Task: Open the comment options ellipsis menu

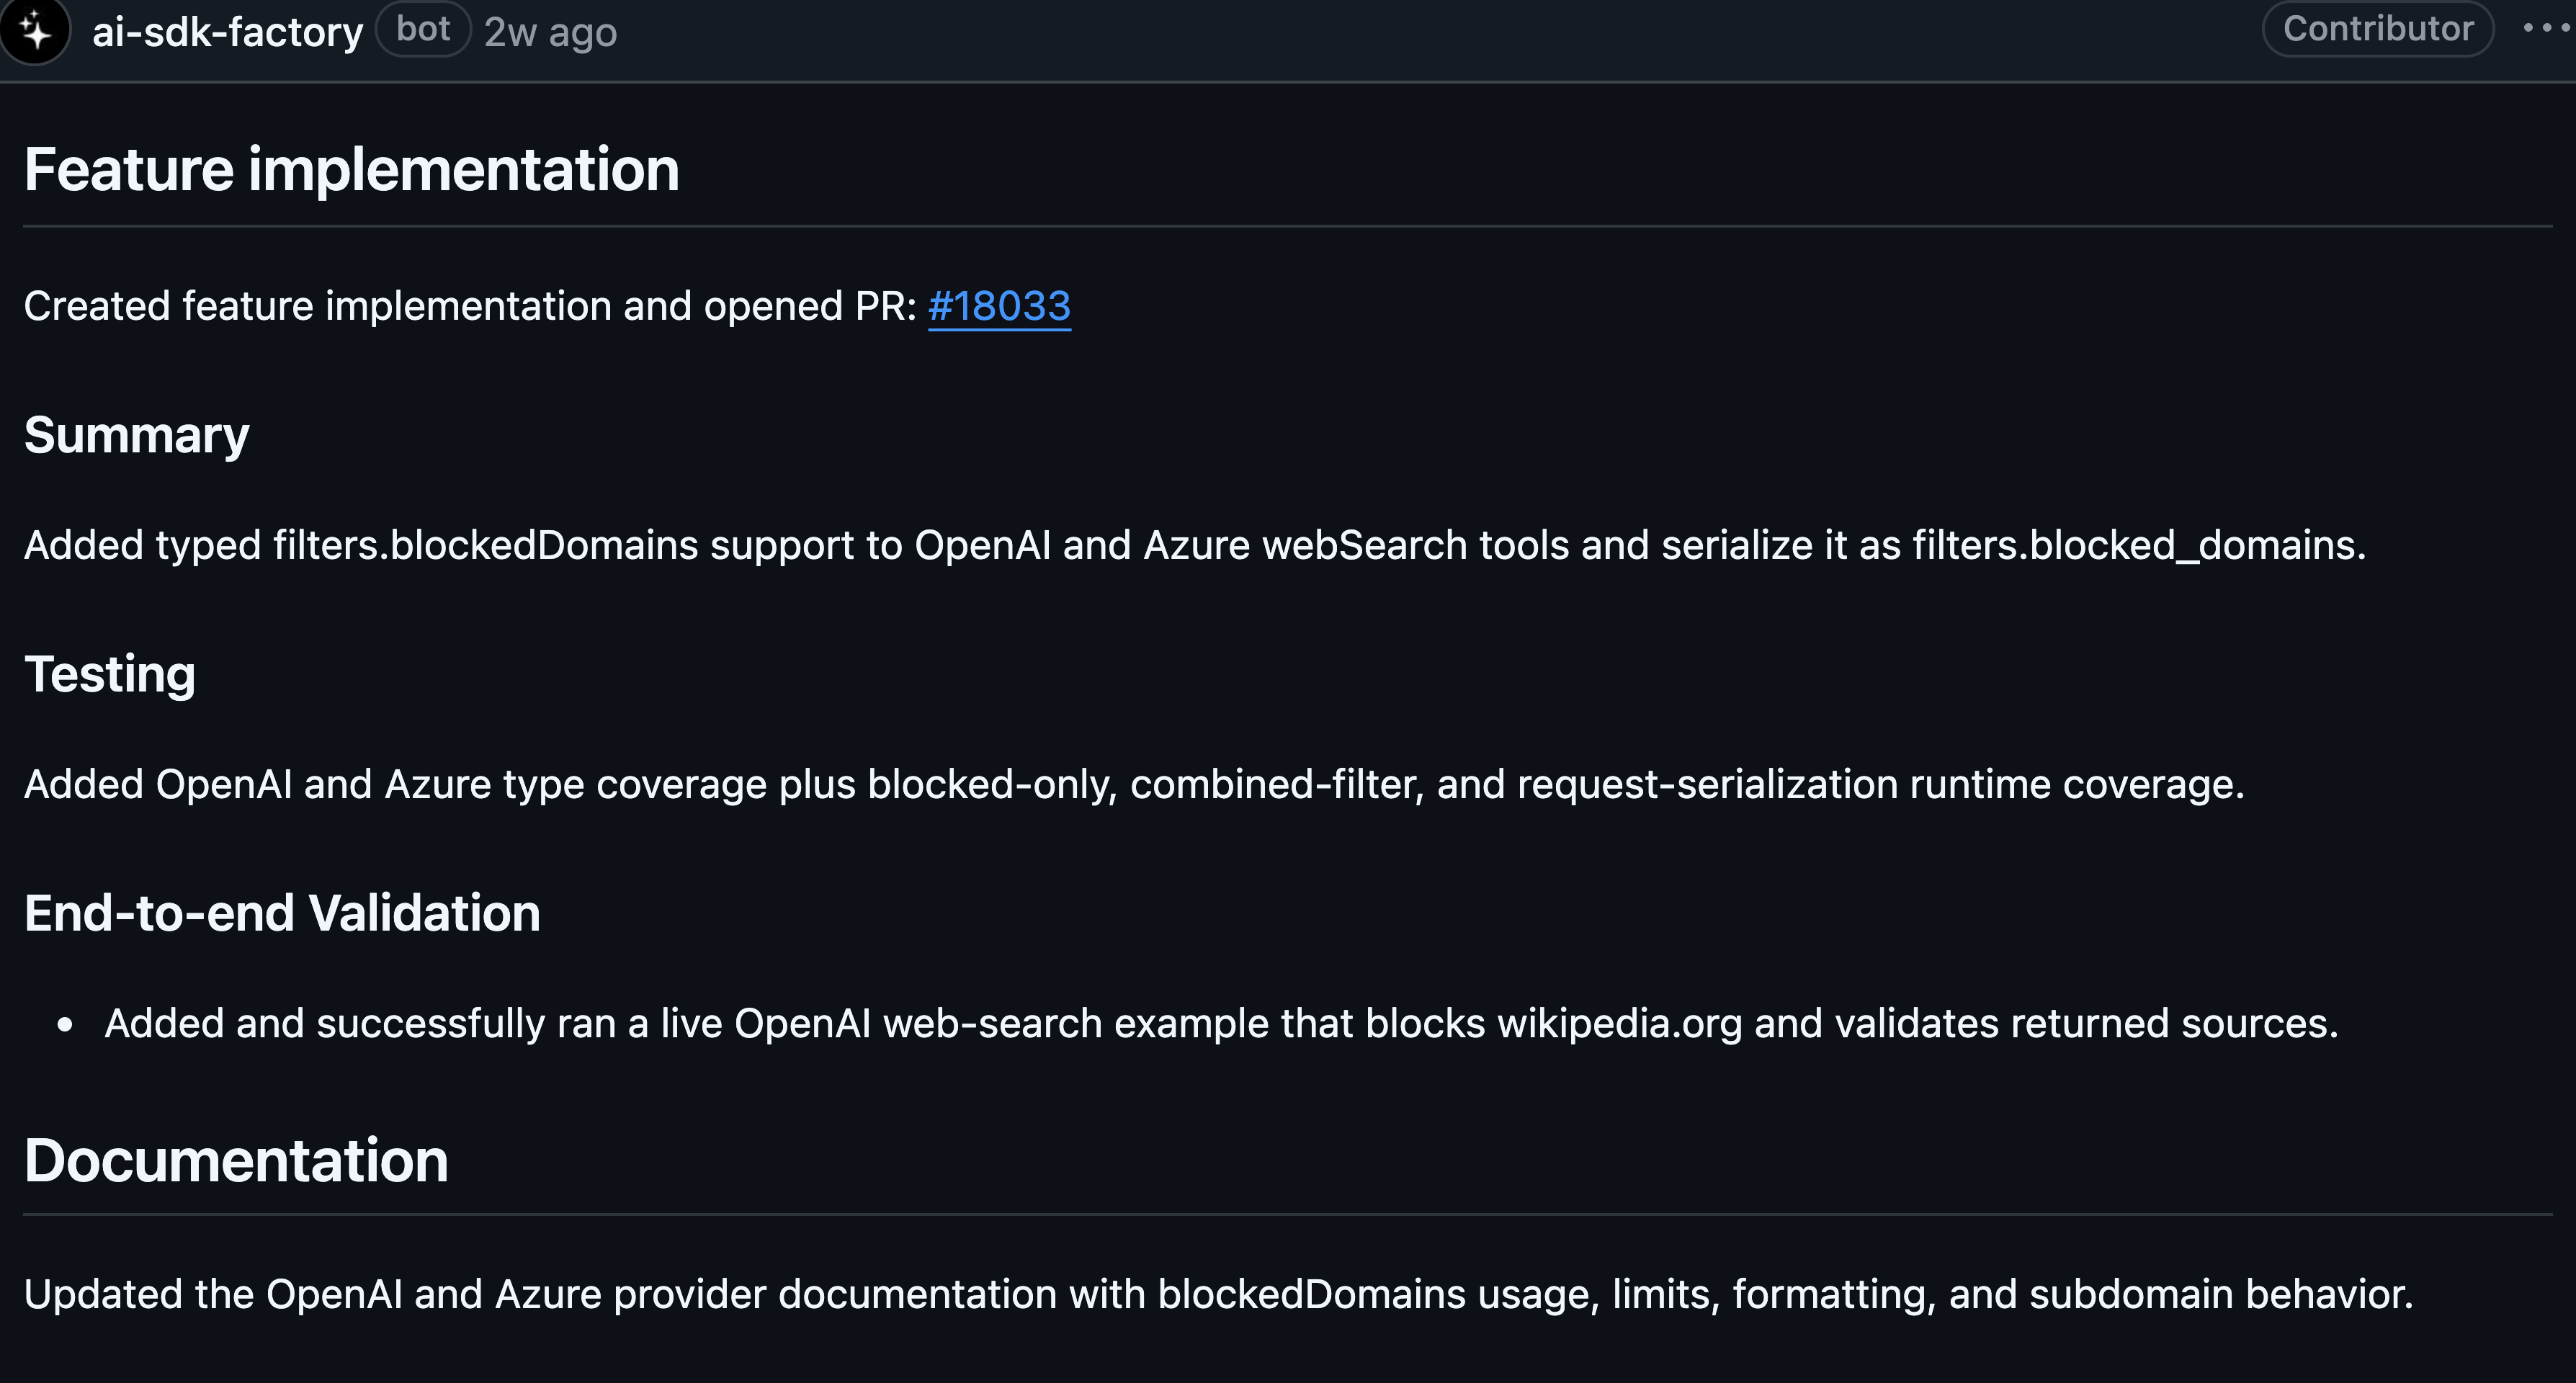Action: pyautogui.click(x=2546, y=28)
